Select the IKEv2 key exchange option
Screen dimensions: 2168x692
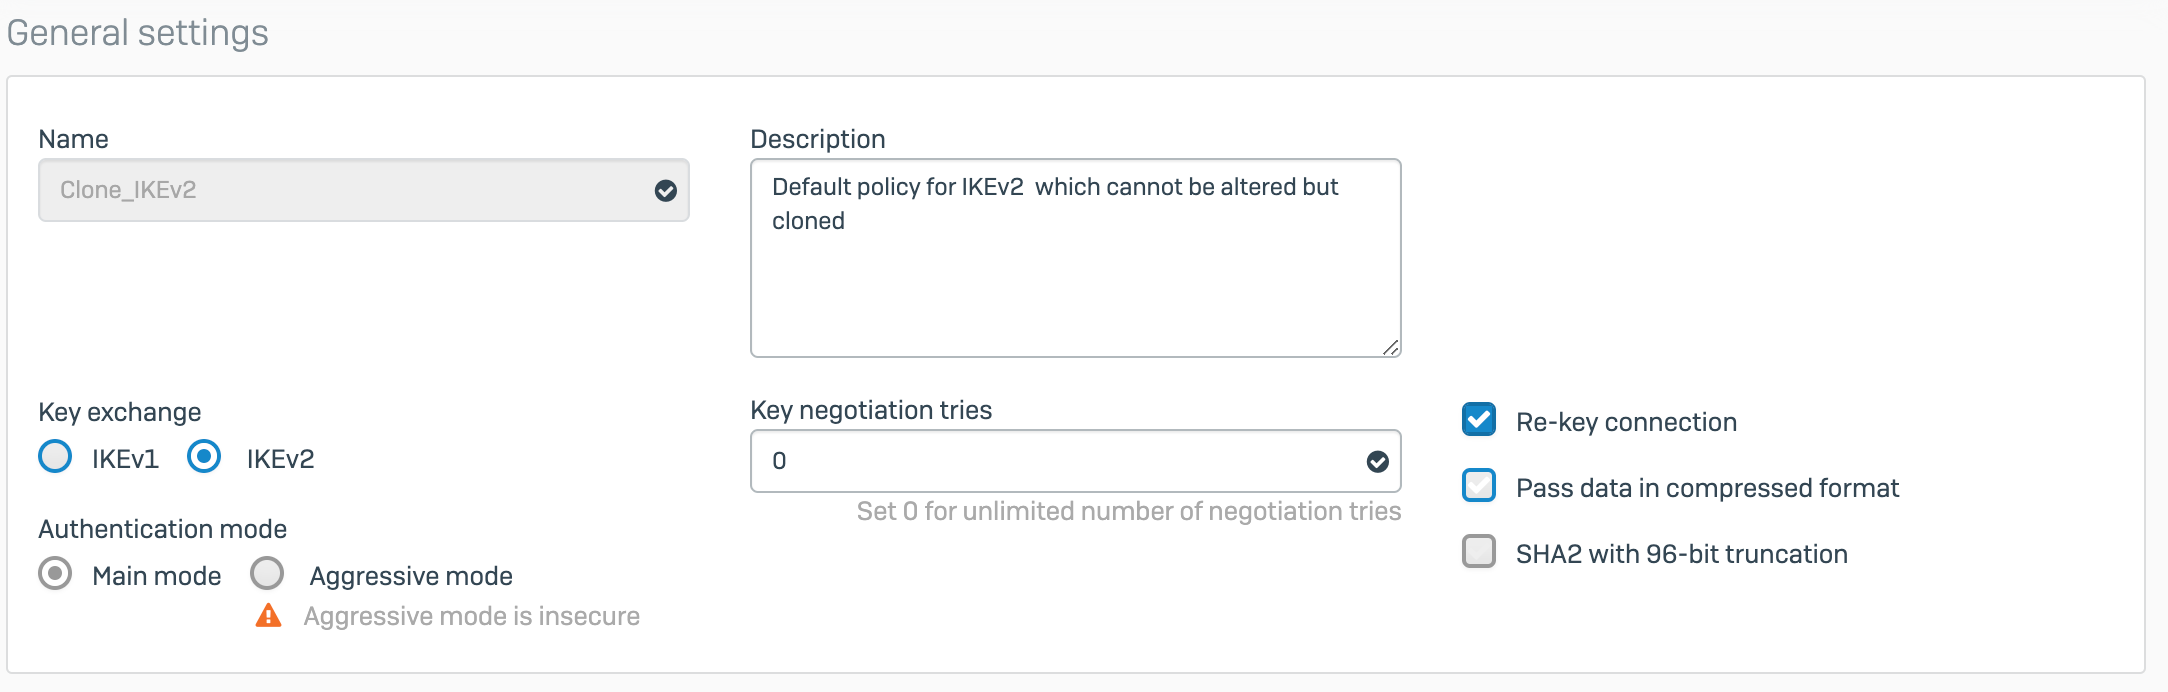click(204, 457)
